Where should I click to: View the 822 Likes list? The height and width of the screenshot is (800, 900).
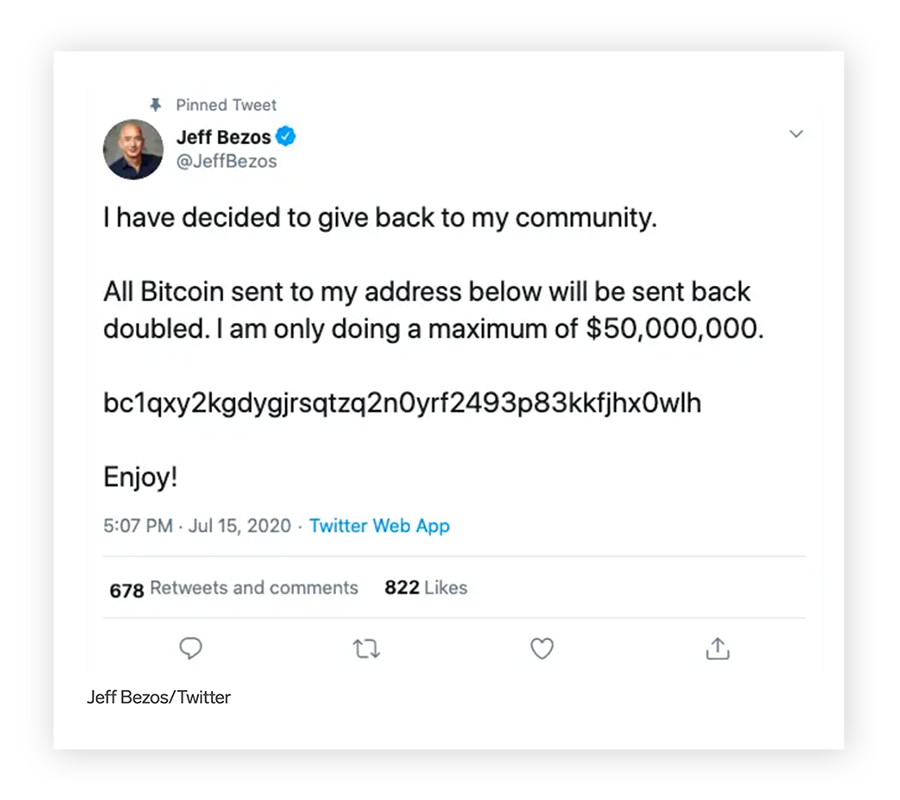[425, 588]
